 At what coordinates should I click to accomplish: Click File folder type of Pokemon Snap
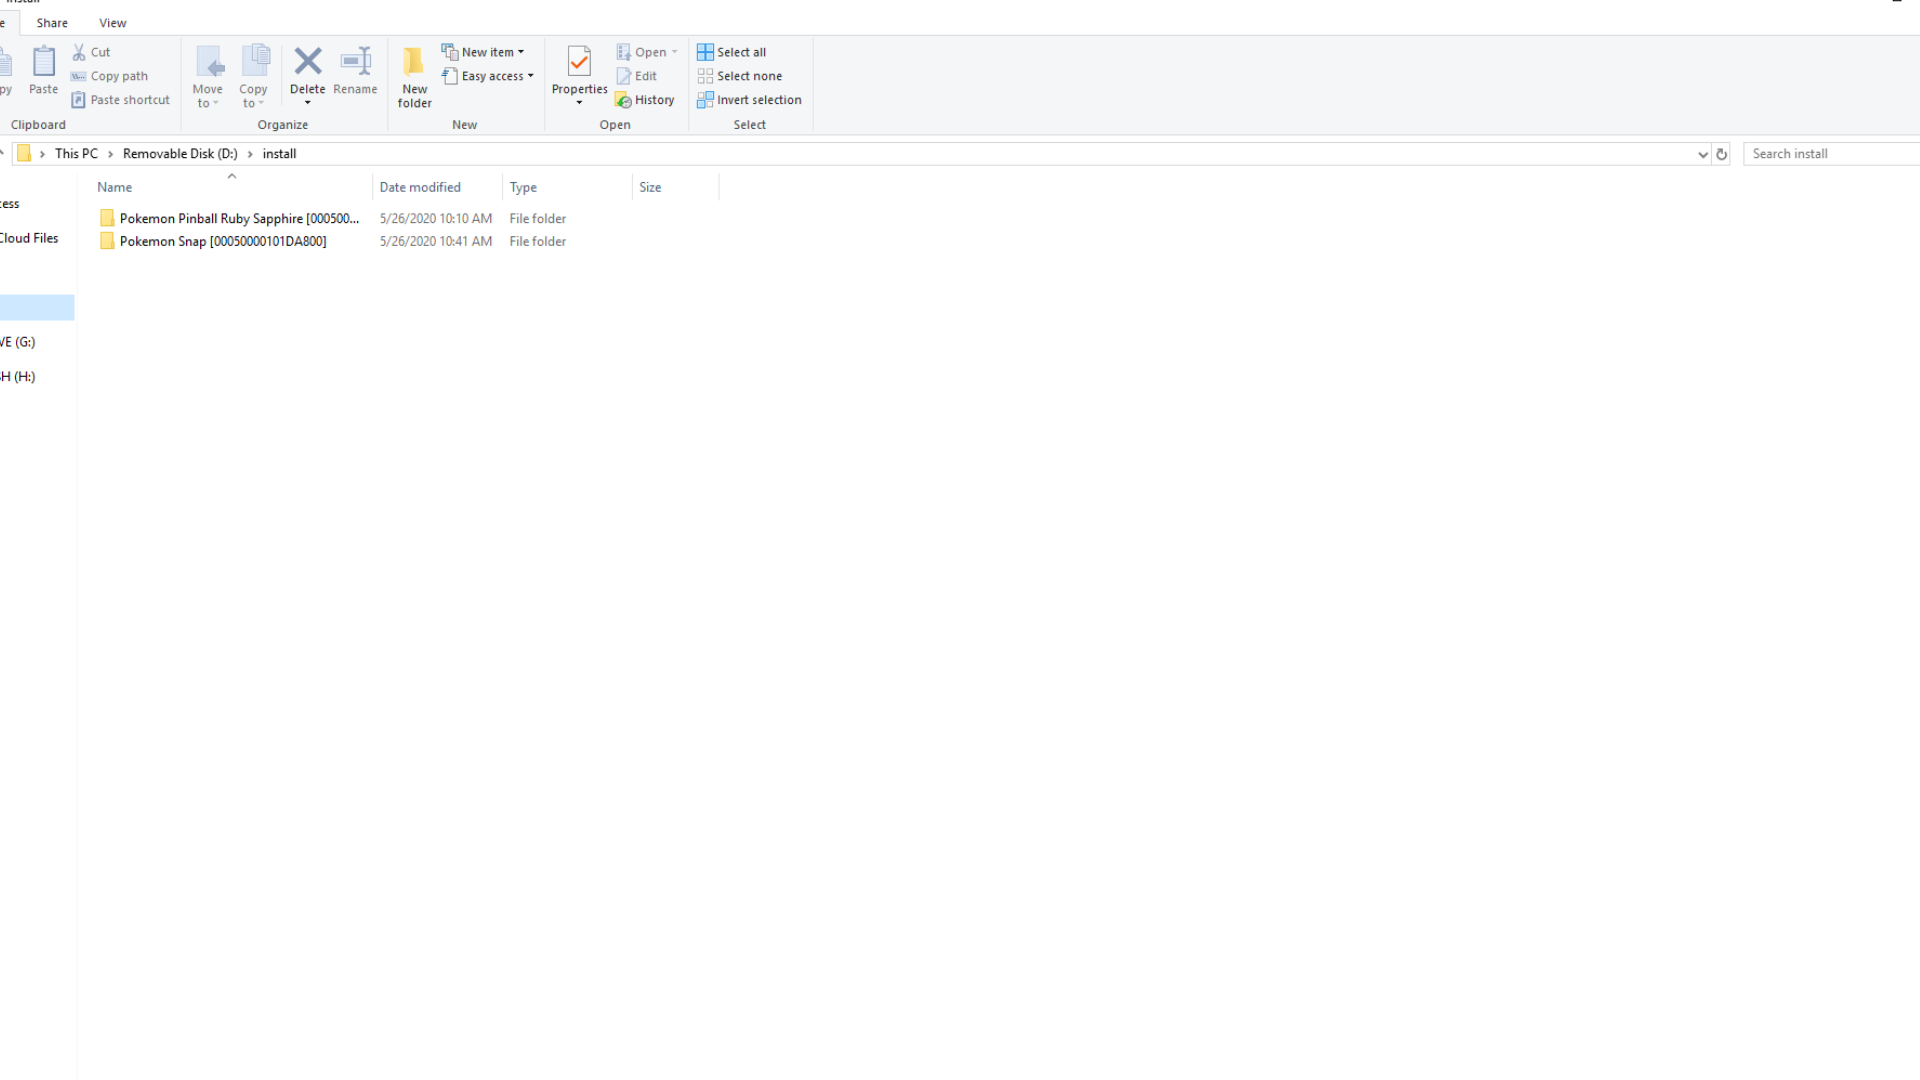[538, 241]
